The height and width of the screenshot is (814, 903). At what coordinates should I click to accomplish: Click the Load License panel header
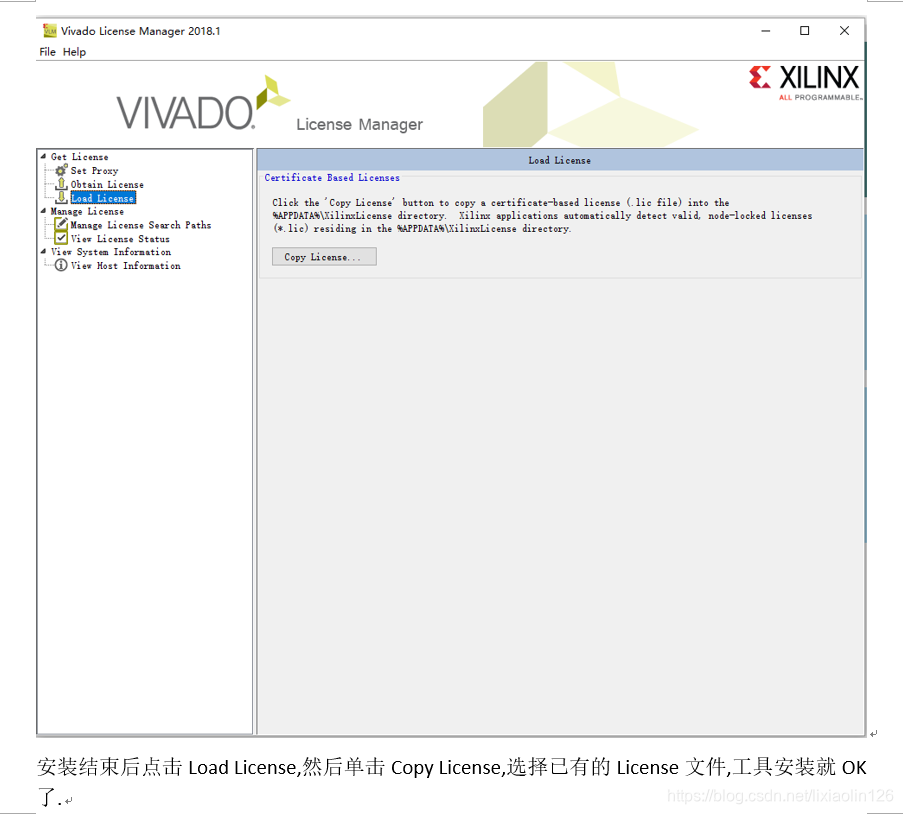click(x=560, y=160)
